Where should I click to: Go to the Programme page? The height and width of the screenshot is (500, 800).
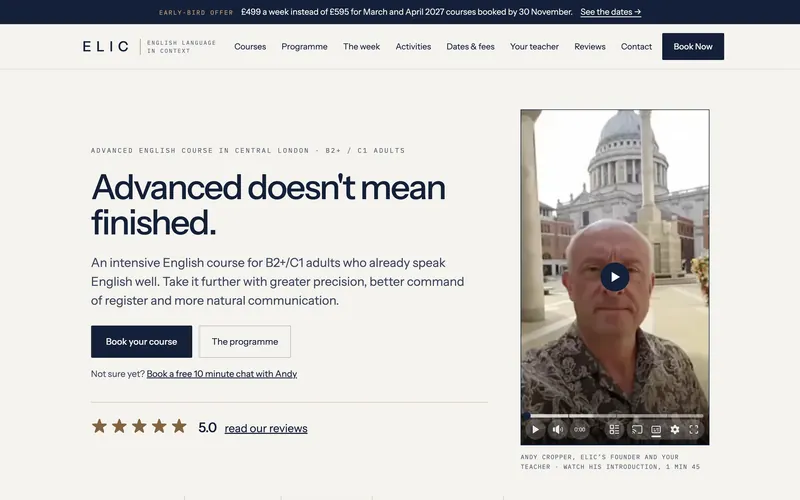coord(304,46)
